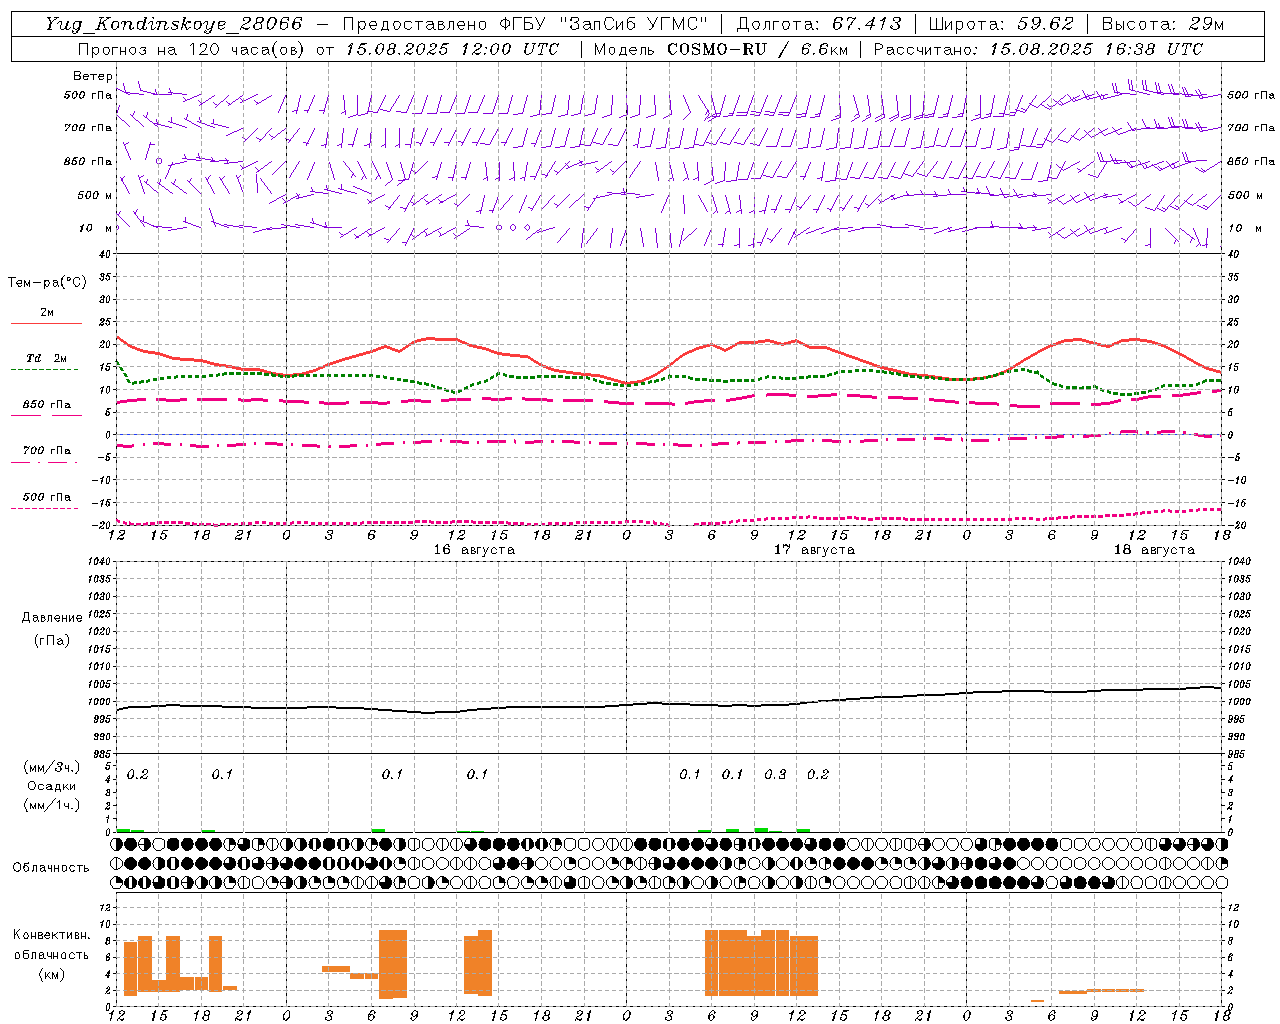Click the 18 августа date label
This screenshot has height=1024, width=1280.
click(x=1154, y=550)
